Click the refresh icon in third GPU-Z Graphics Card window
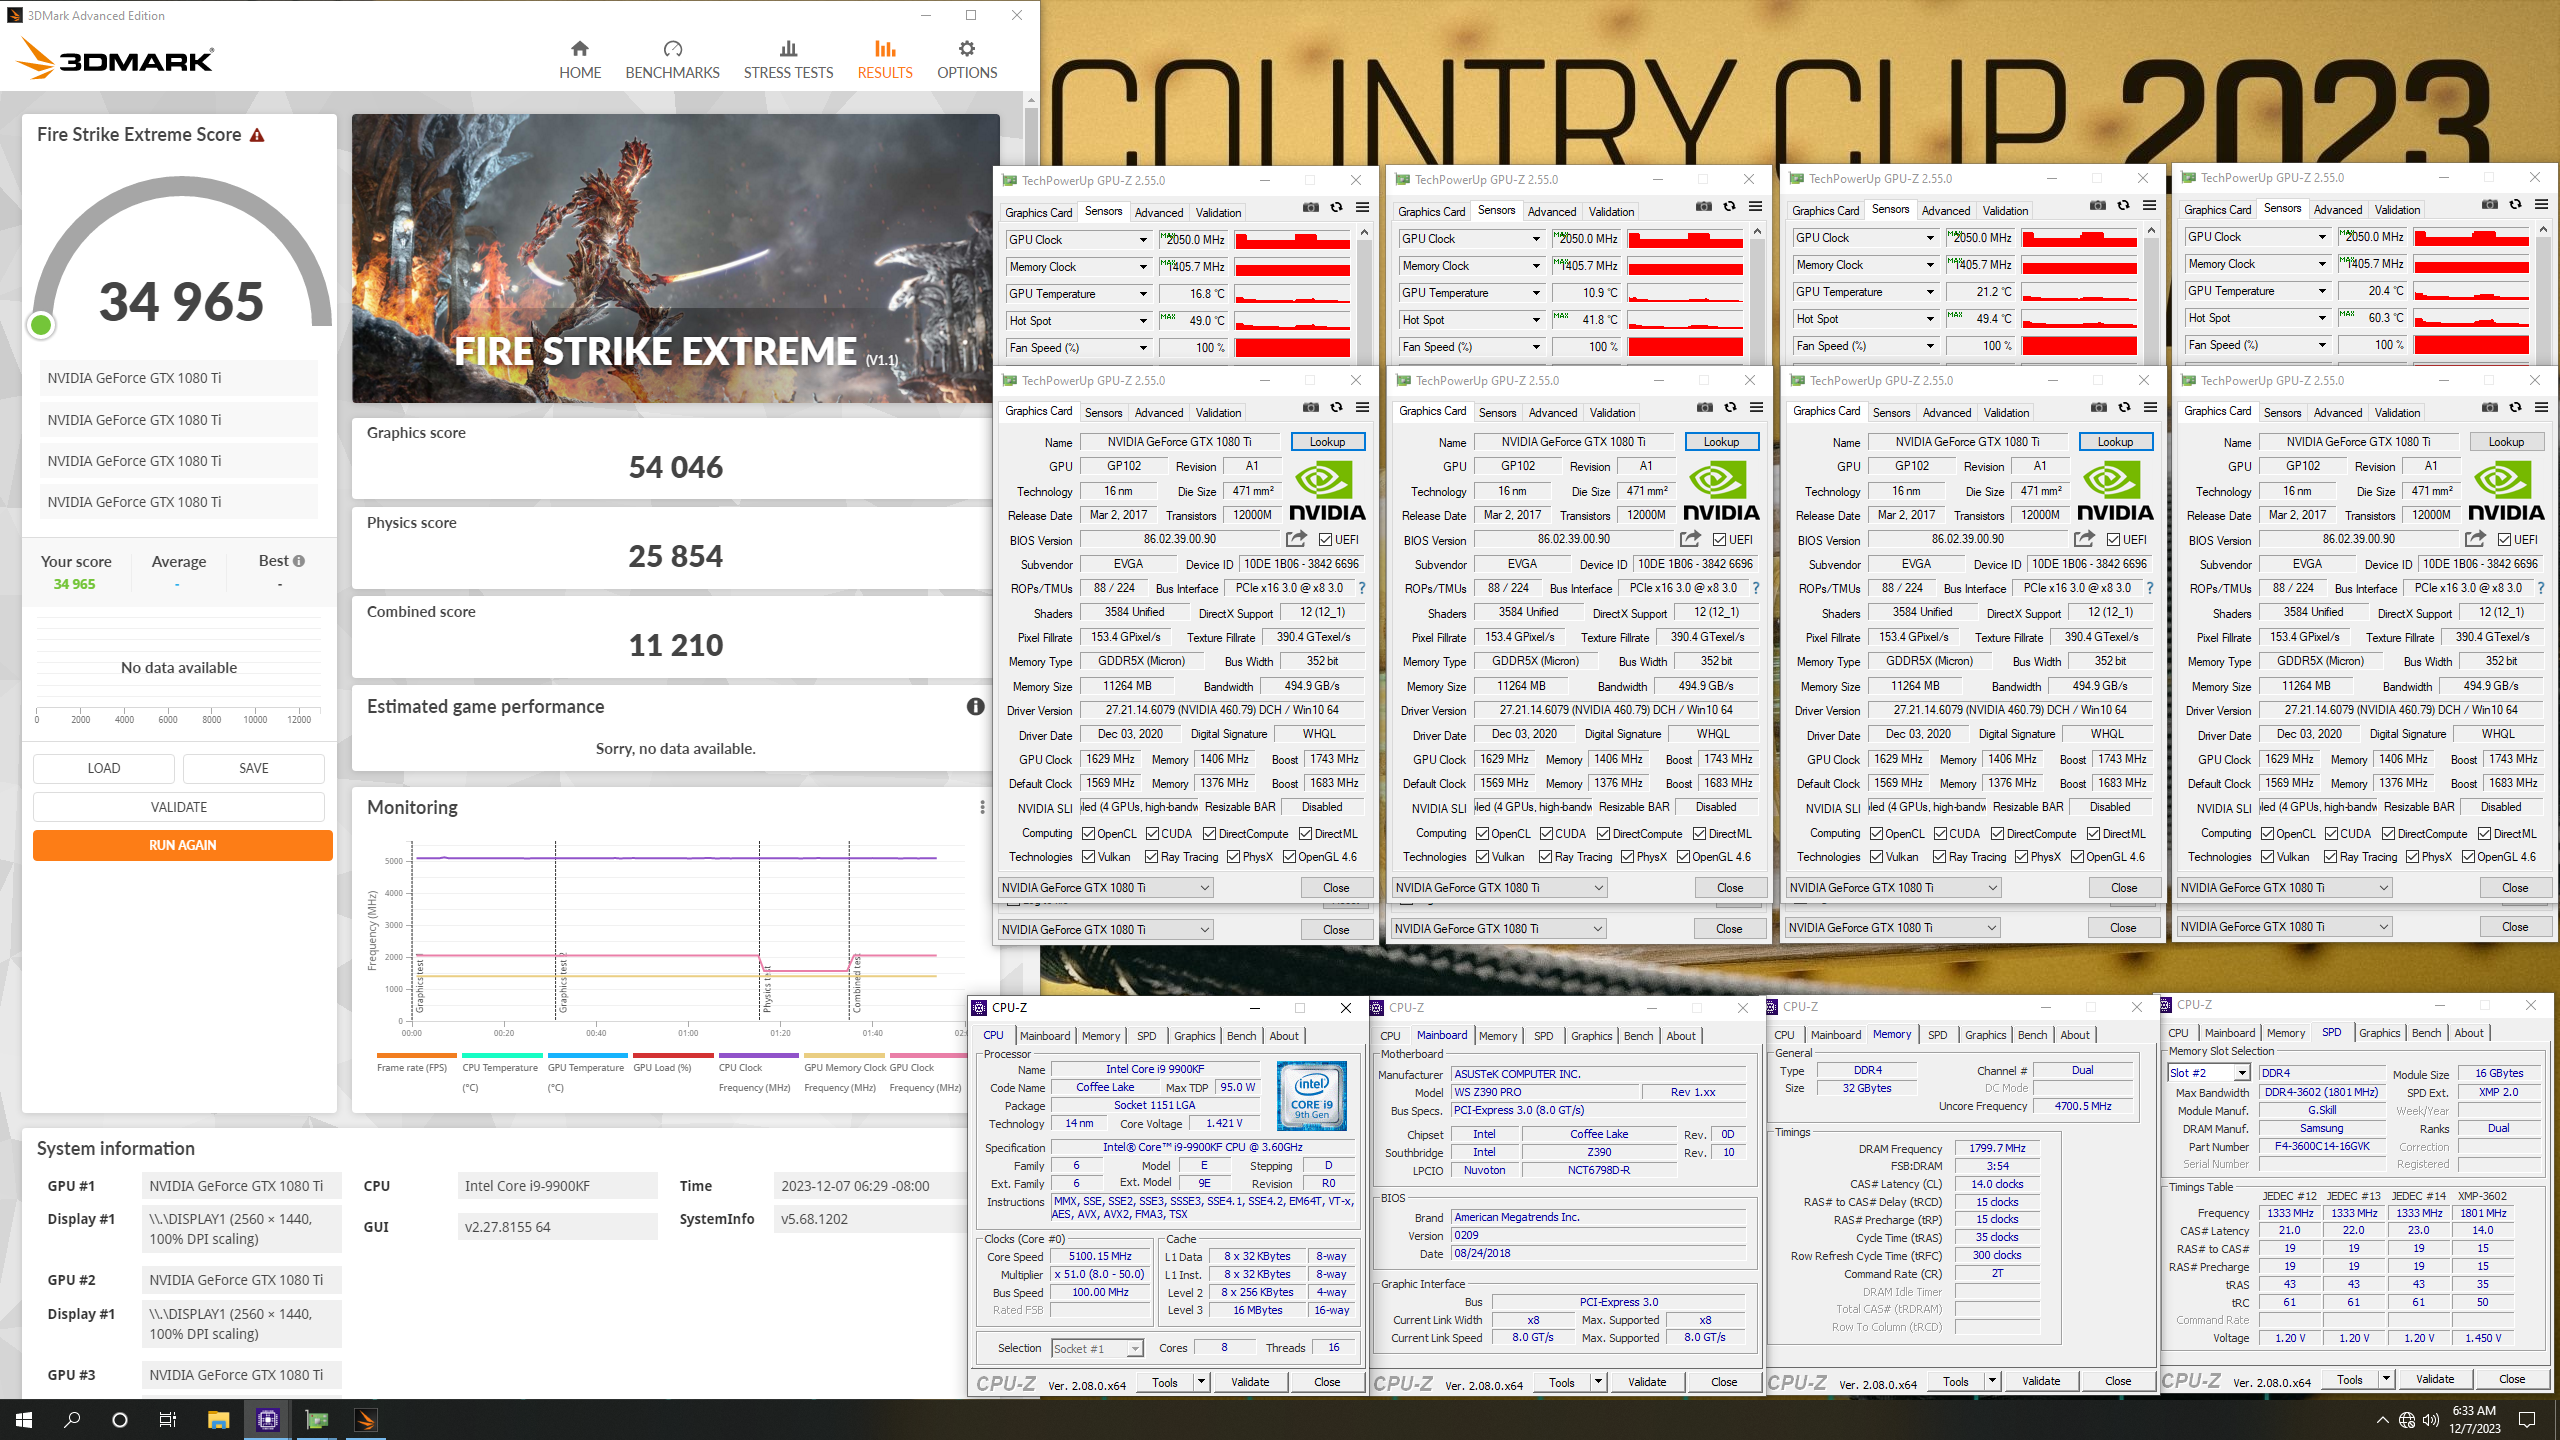 2124,408
